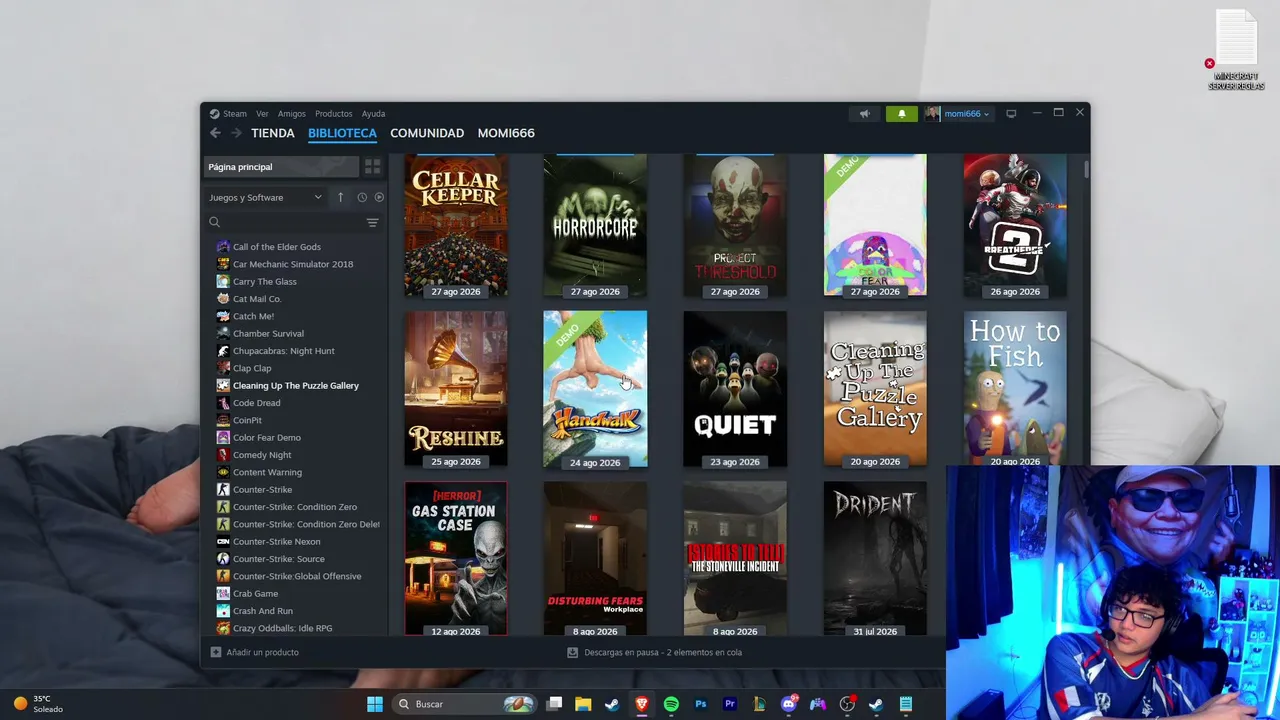Image resolution: width=1280 pixels, height=720 pixels.
Task: Open Task View on the taskbar
Action: pos(555,704)
